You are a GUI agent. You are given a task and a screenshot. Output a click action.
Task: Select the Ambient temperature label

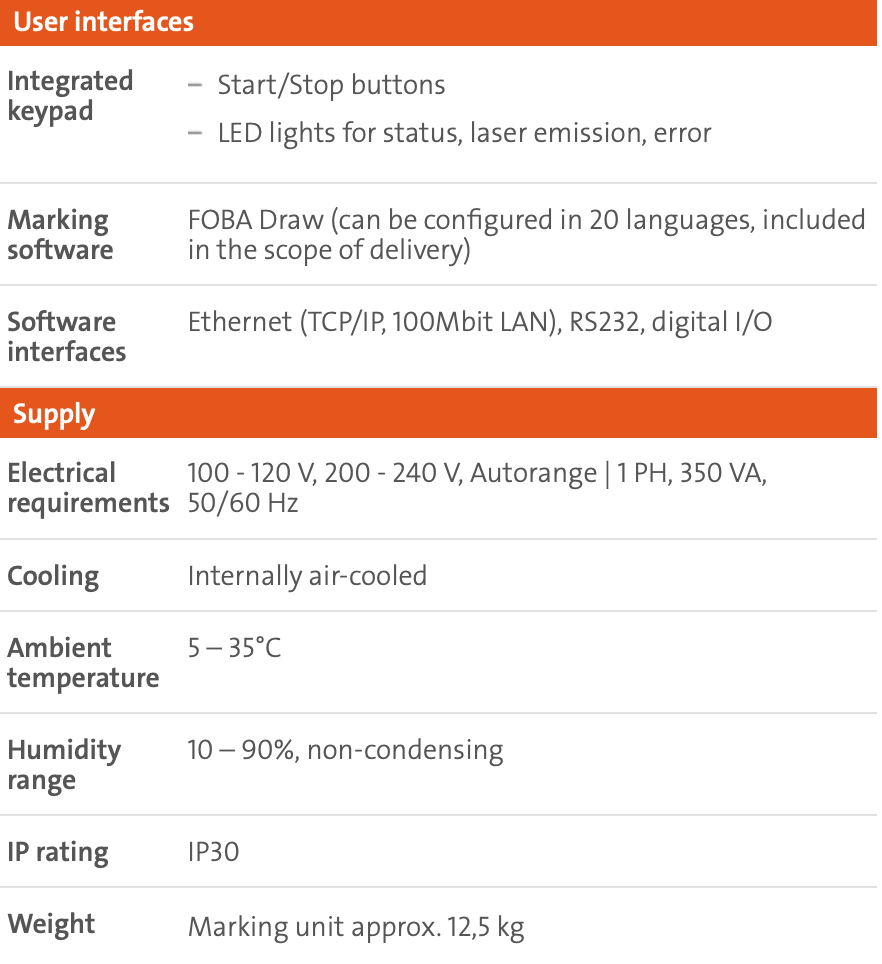coord(83,663)
